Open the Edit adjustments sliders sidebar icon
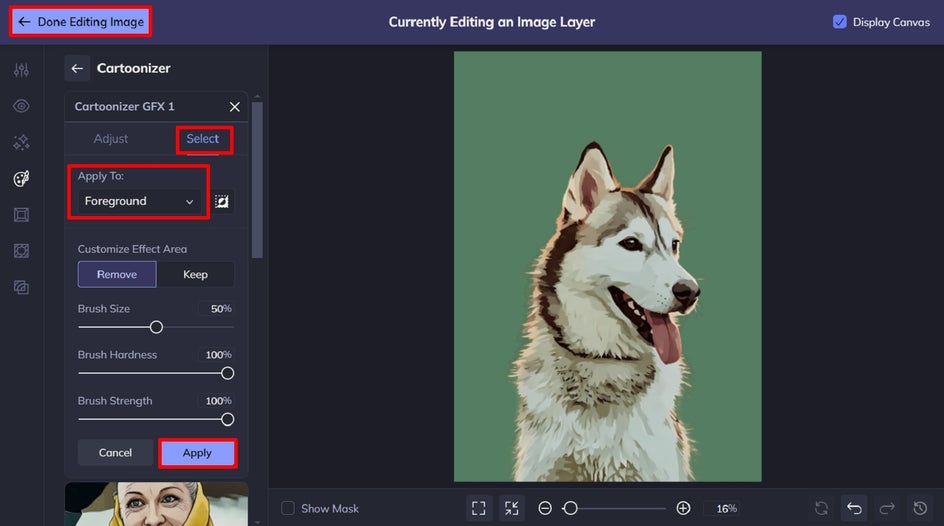 (21, 70)
